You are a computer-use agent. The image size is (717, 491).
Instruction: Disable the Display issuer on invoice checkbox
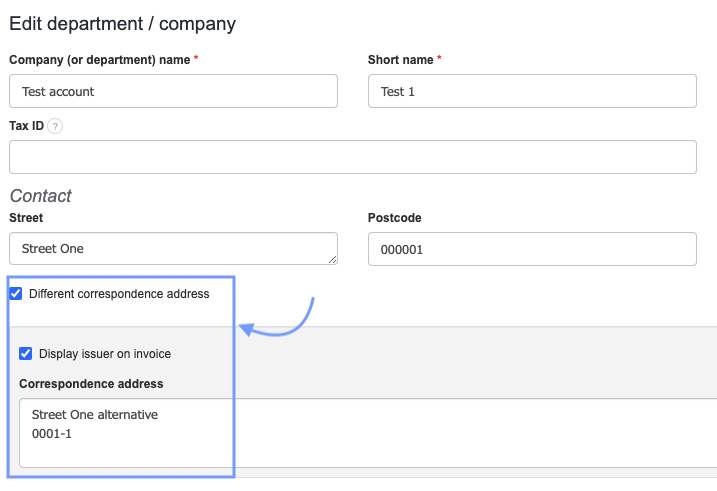[26, 354]
